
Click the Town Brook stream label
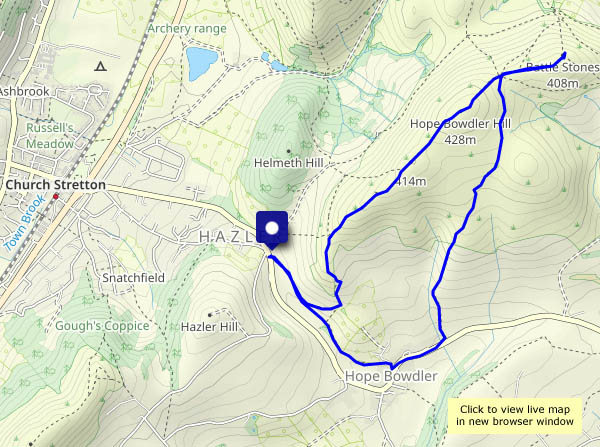click(x=24, y=223)
